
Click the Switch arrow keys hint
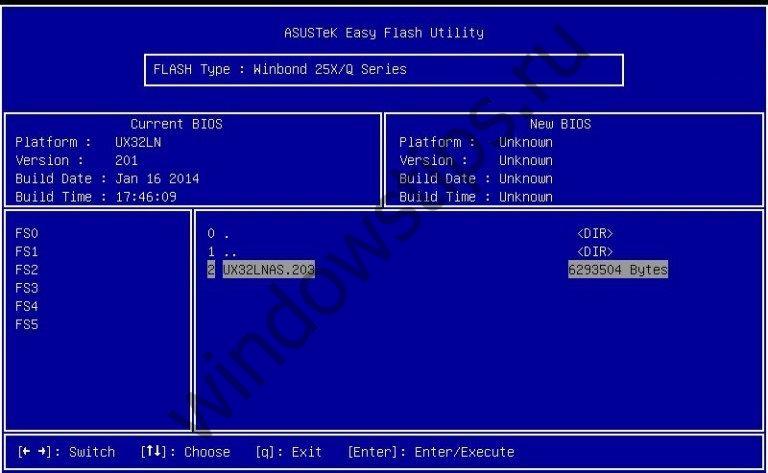pos(67,451)
